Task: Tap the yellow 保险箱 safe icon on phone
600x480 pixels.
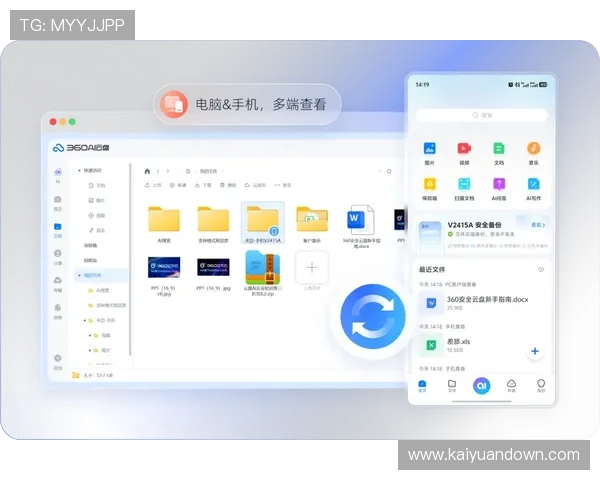Action: click(x=429, y=184)
